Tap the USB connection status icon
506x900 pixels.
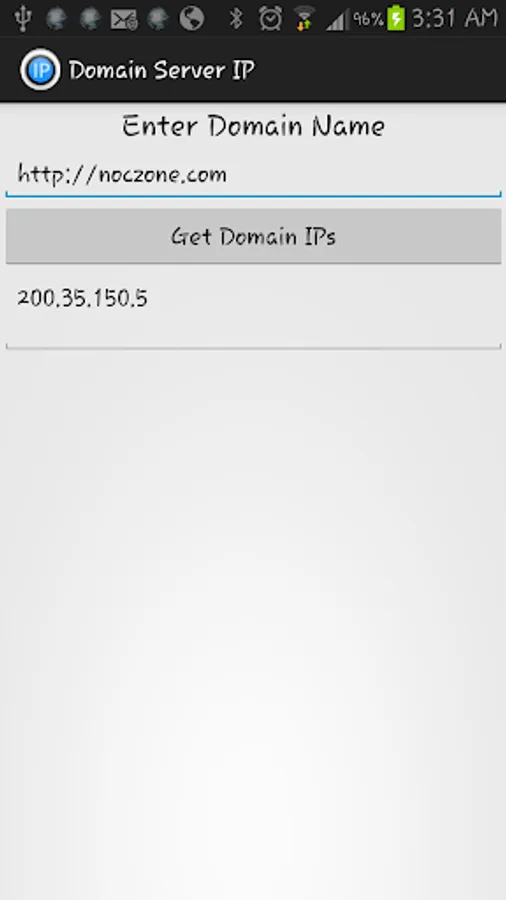point(24,18)
